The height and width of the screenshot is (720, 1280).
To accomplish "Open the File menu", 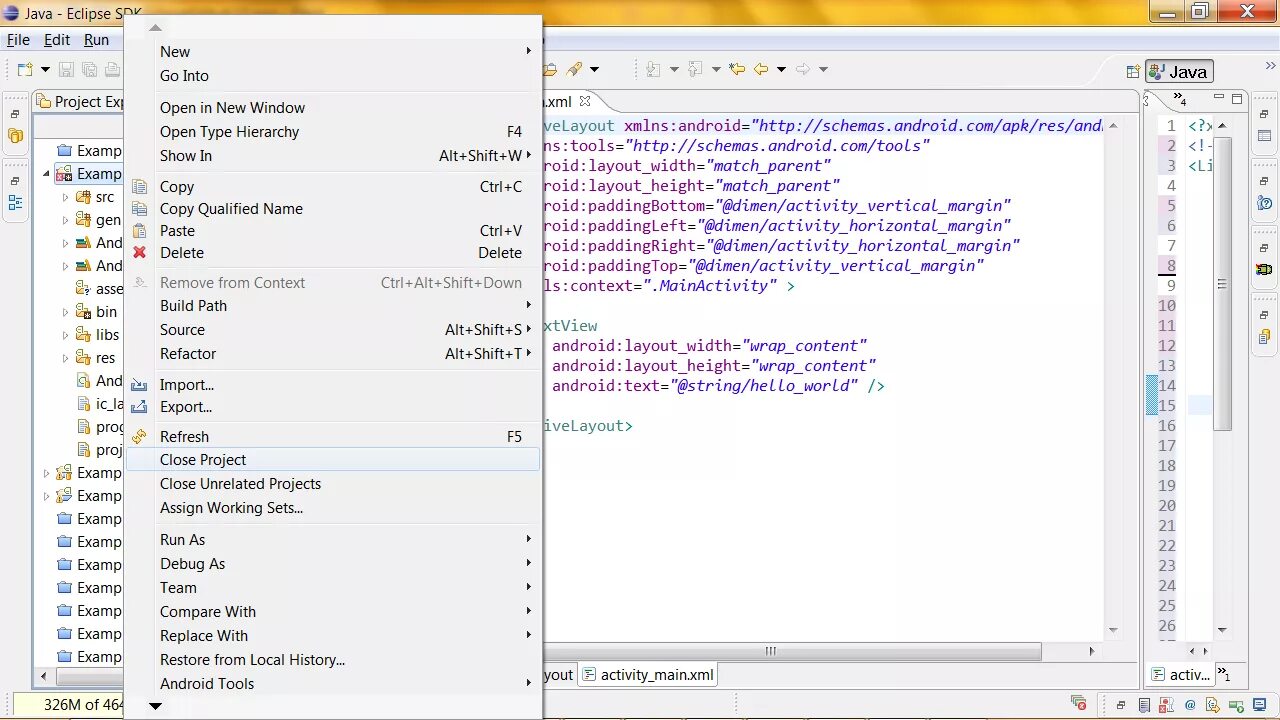I will [x=18, y=40].
